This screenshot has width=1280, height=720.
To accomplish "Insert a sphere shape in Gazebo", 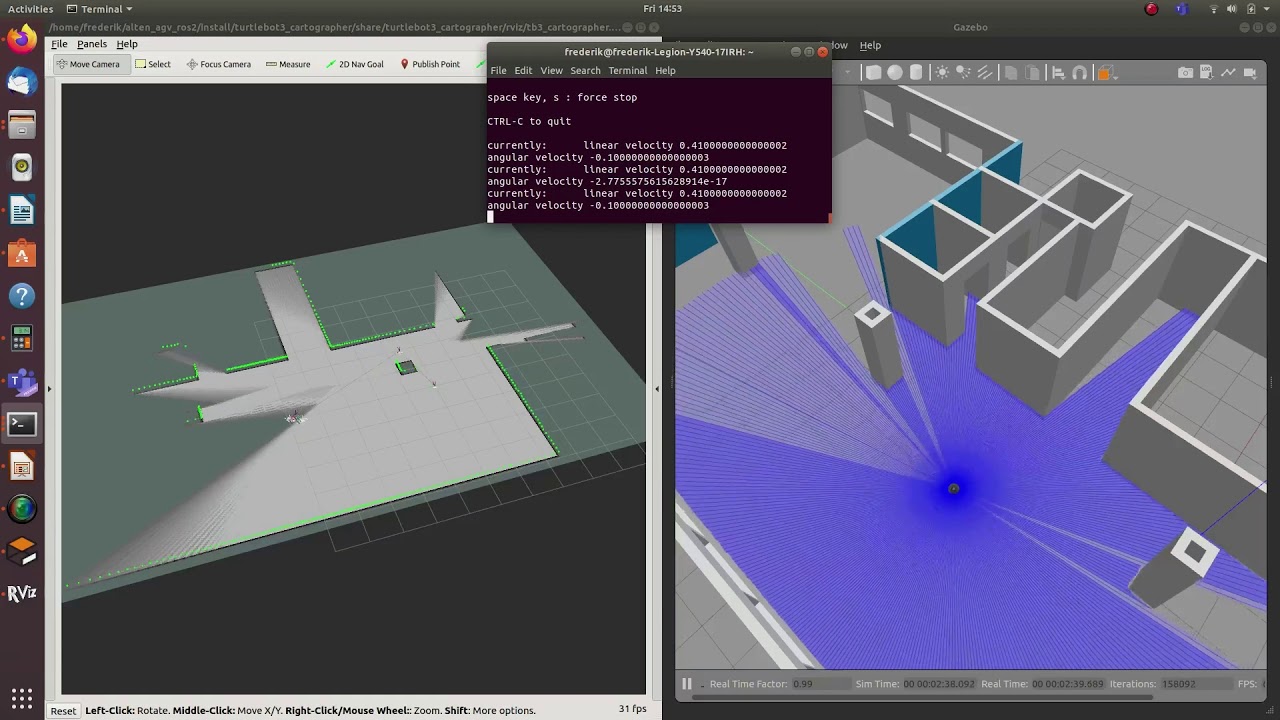I will tap(895, 72).
